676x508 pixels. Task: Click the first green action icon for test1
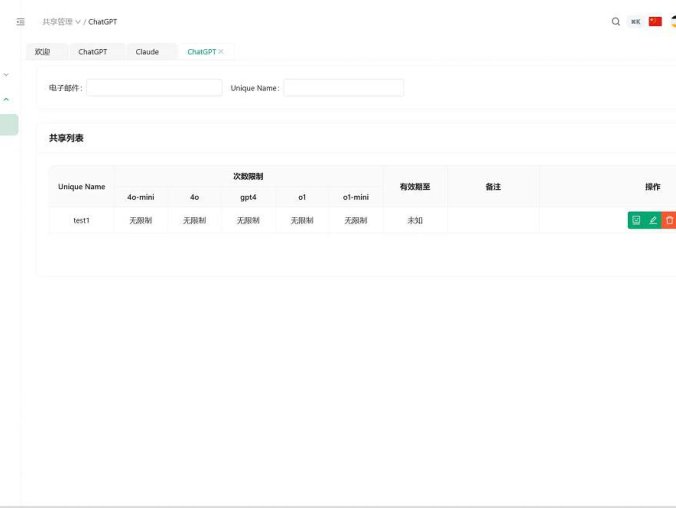[x=636, y=220]
